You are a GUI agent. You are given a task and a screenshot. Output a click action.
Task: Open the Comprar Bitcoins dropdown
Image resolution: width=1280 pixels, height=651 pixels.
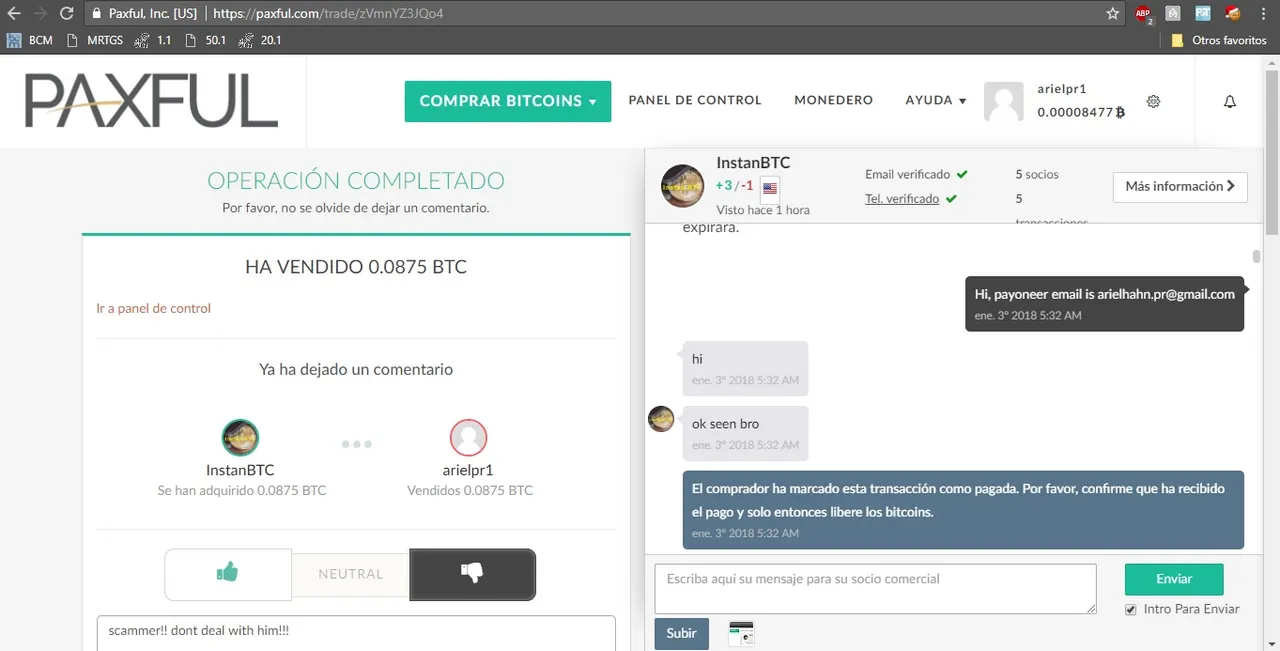[508, 101]
